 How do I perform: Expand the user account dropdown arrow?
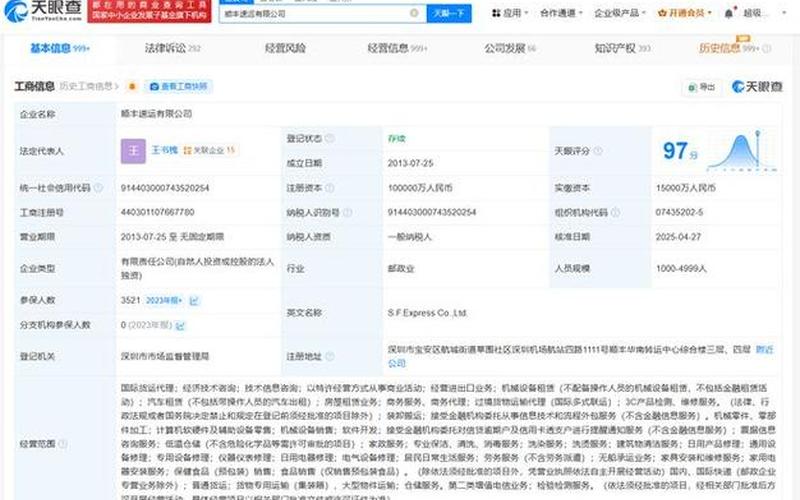point(784,13)
